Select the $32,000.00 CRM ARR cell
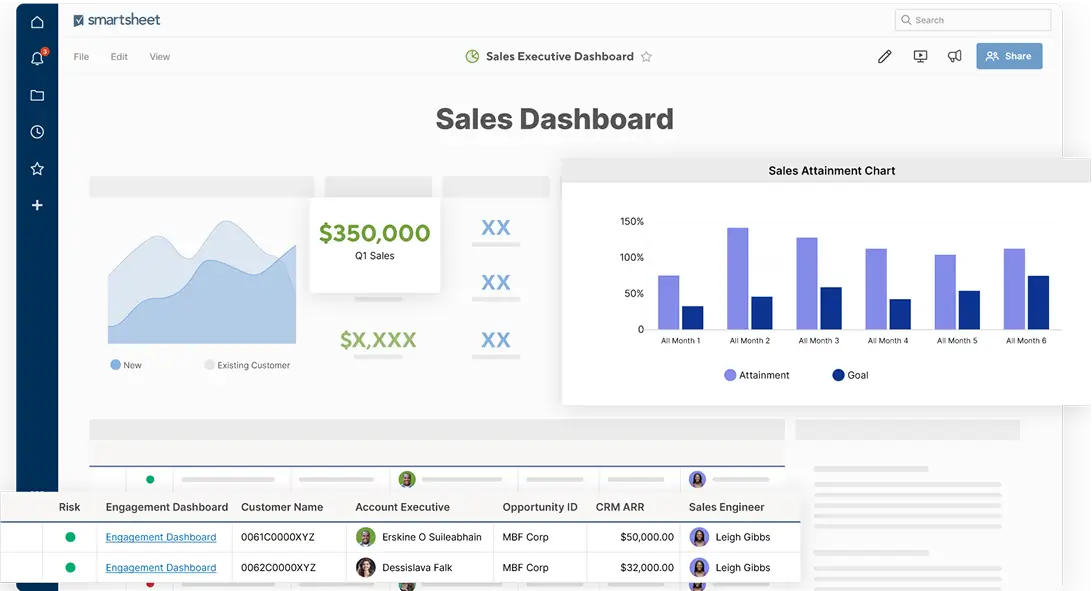 [x=634, y=568]
